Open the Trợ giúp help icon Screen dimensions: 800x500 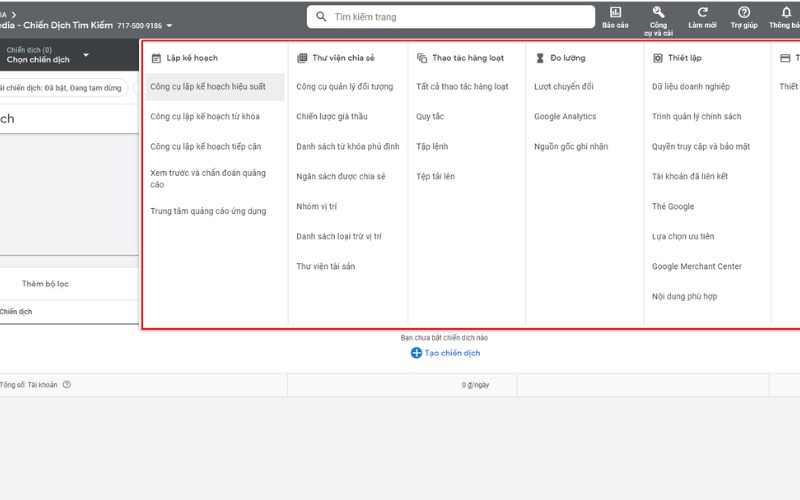pyautogui.click(x=743, y=12)
